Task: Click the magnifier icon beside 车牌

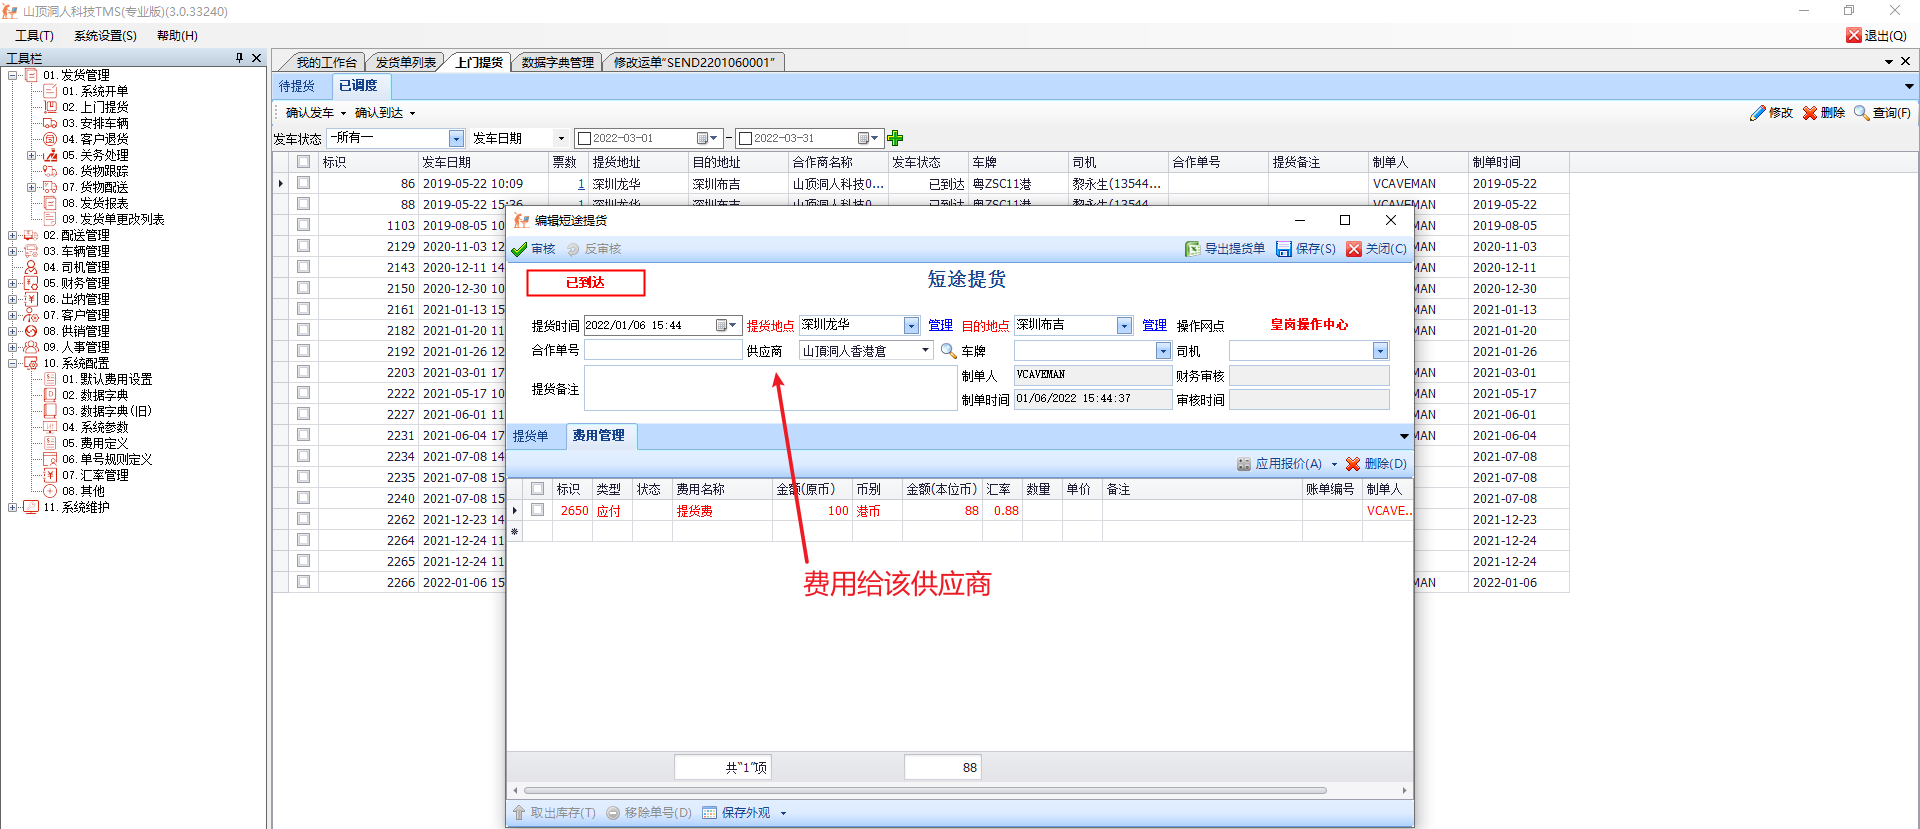Action: (x=948, y=351)
